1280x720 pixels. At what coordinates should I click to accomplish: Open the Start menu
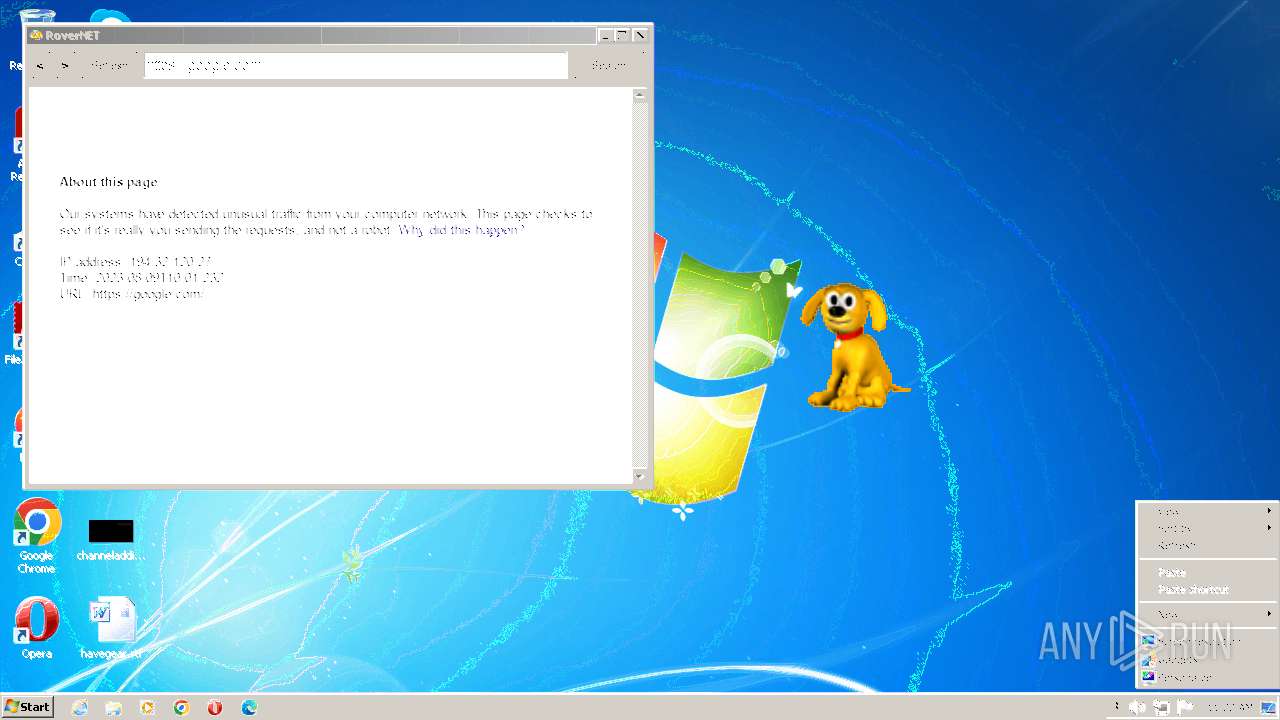[x=27, y=707]
